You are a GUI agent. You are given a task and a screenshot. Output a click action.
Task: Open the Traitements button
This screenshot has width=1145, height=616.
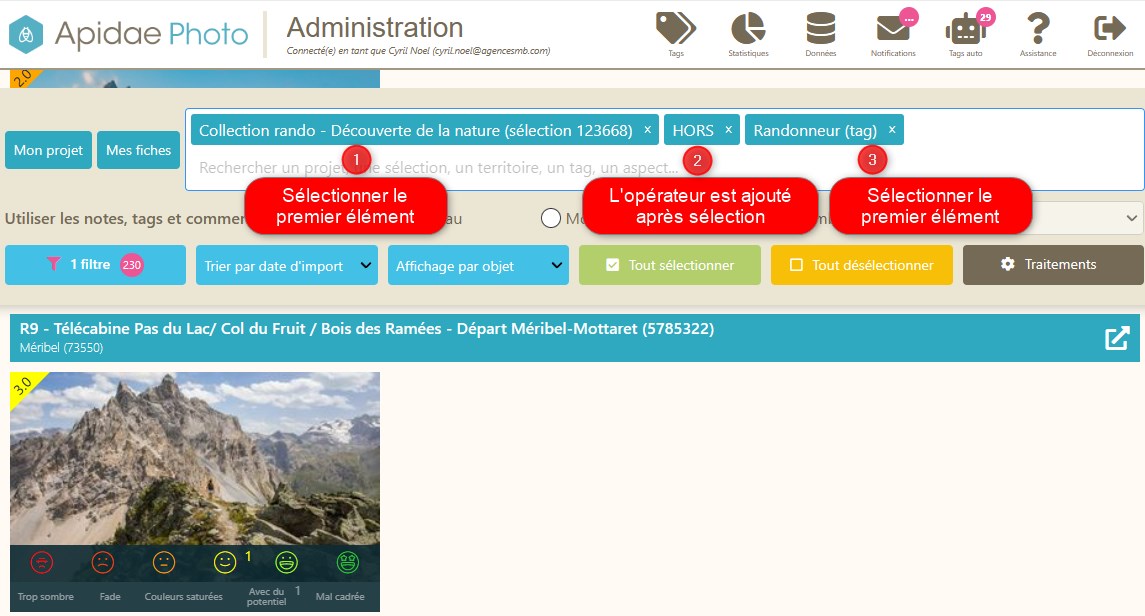pyautogui.click(x=1053, y=264)
